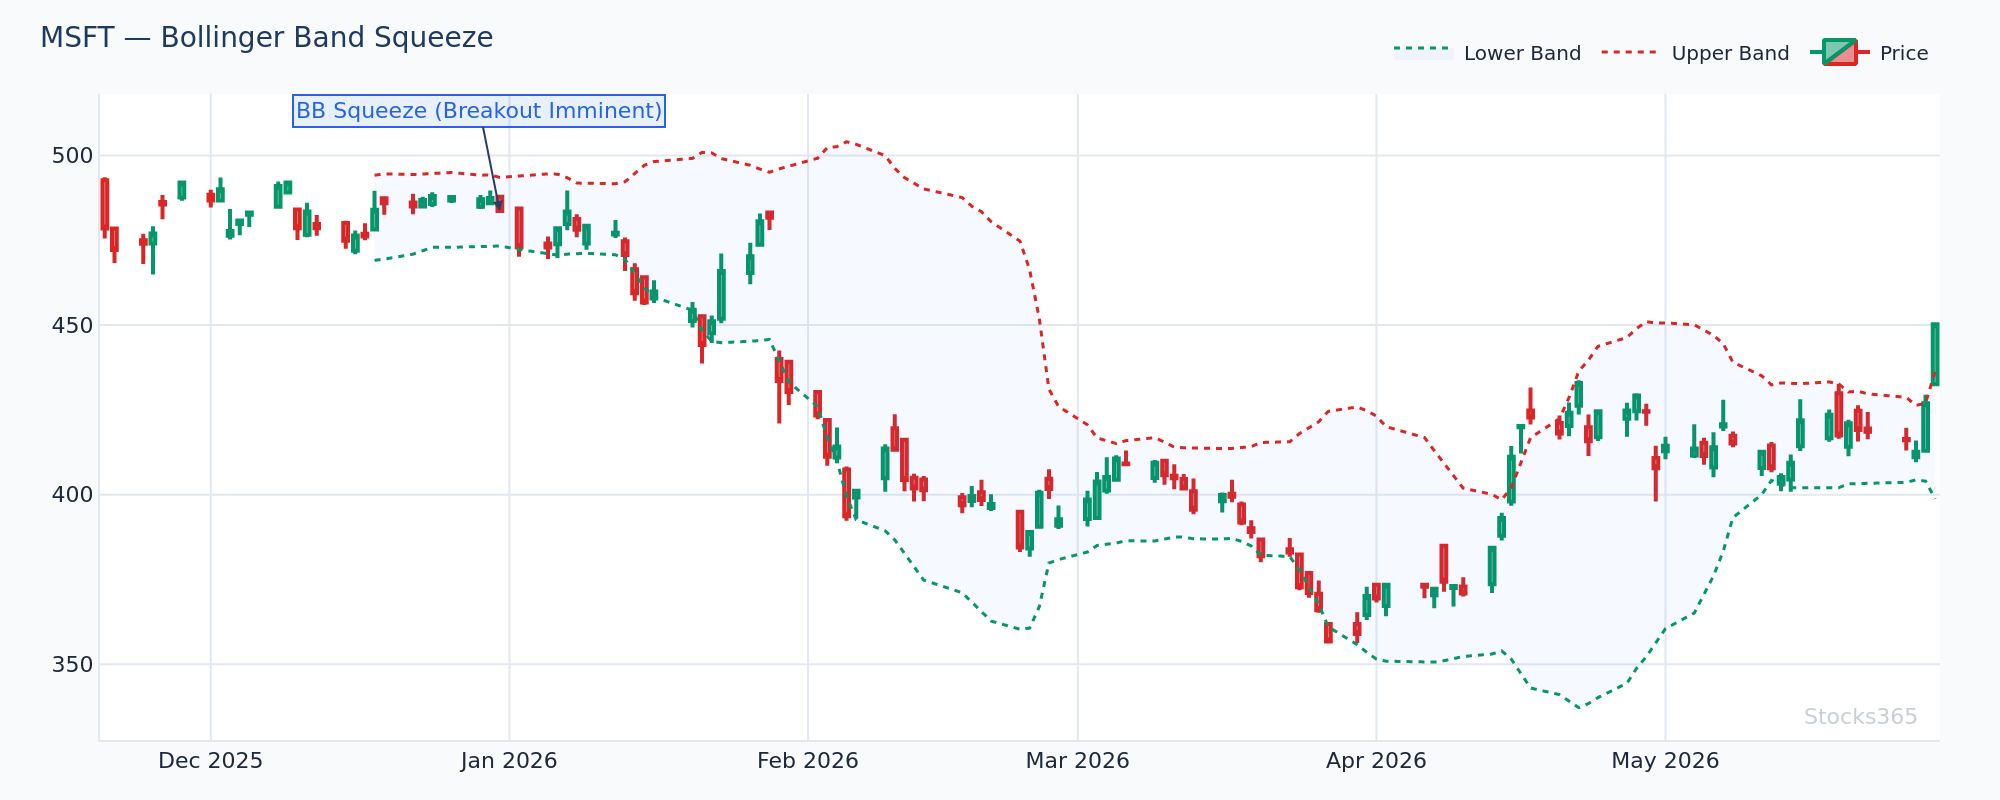Image resolution: width=2000 pixels, height=800 pixels.
Task: Click the Dec 2025 axis label
Action: coord(211,761)
